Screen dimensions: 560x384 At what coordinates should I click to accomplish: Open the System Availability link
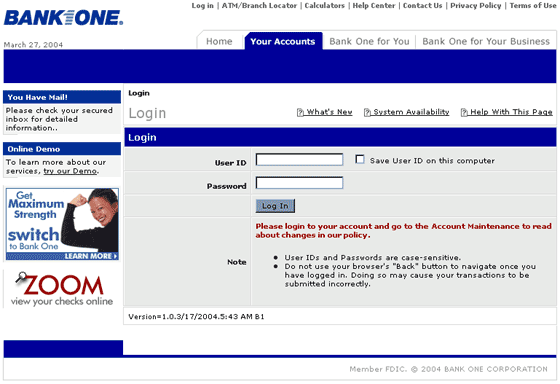point(411,112)
